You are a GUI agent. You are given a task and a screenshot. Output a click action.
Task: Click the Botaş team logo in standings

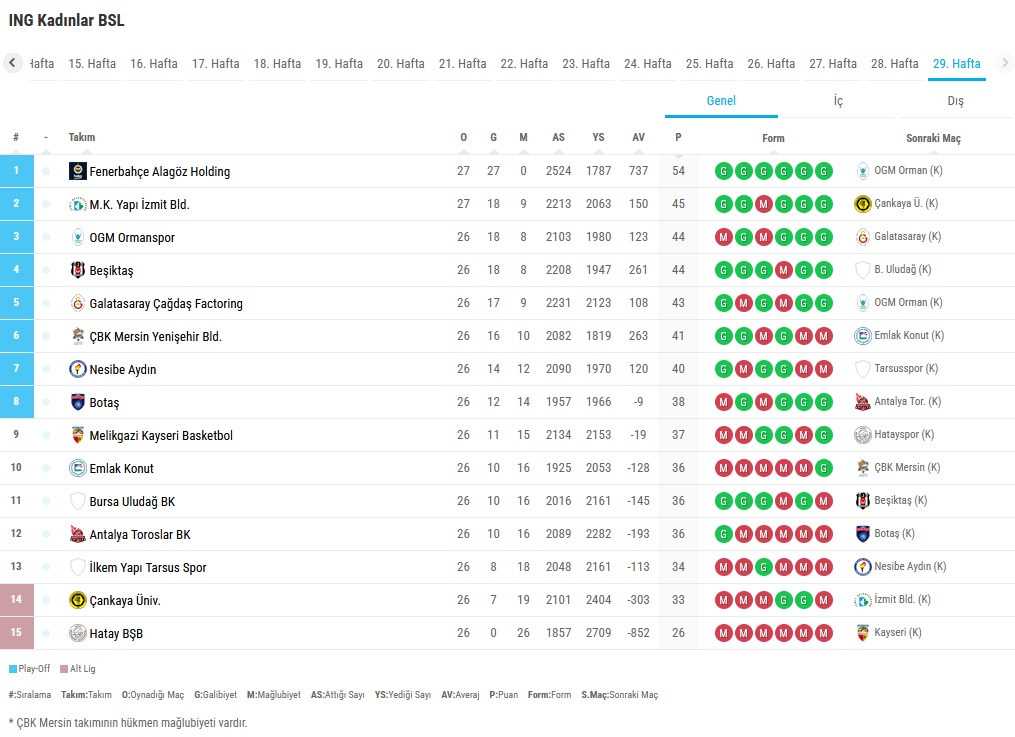pyautogui.click(x=78, y=402)
